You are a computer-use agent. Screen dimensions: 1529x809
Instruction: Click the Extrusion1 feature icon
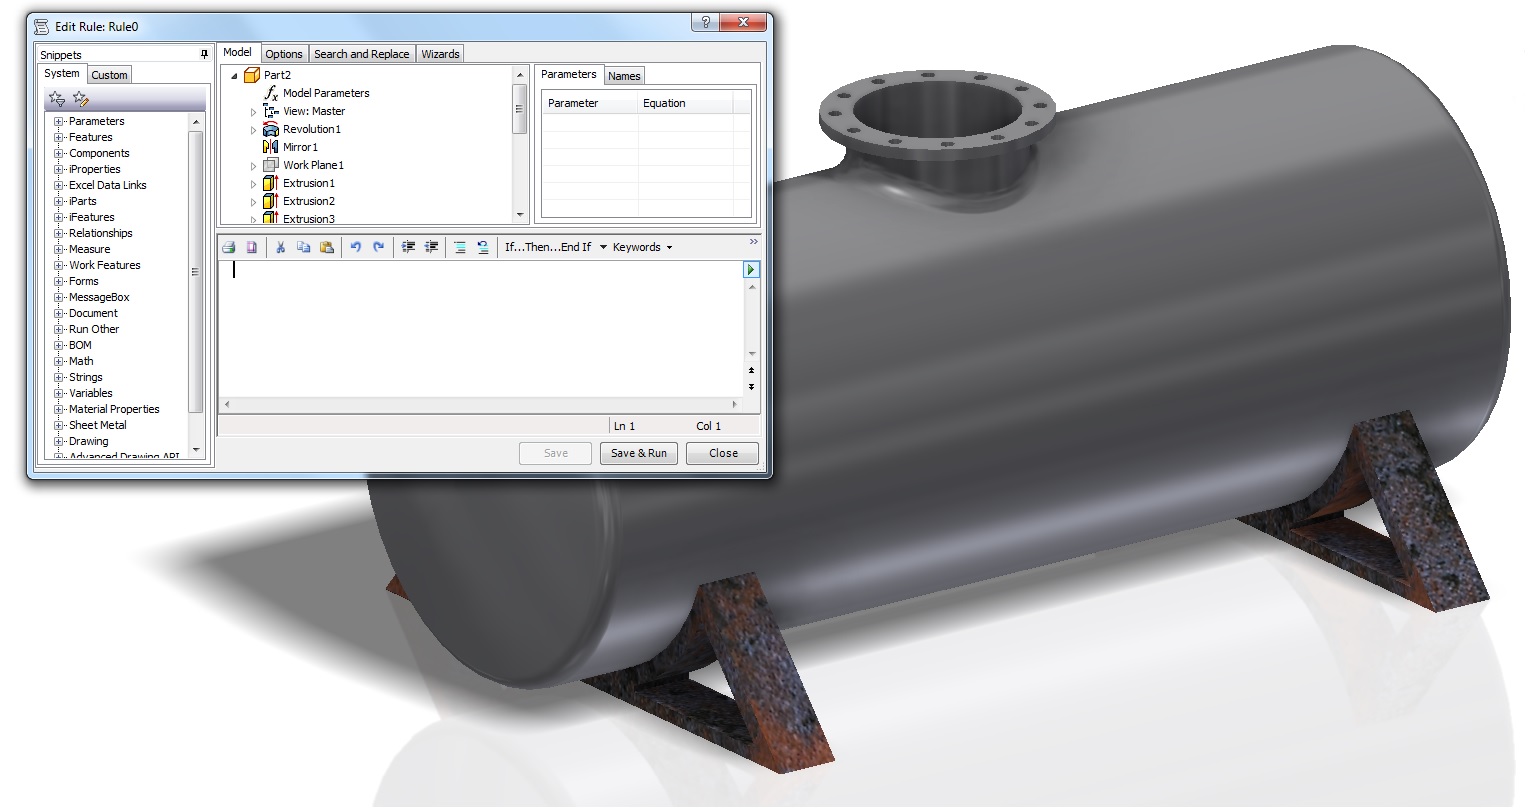point(270,183)
